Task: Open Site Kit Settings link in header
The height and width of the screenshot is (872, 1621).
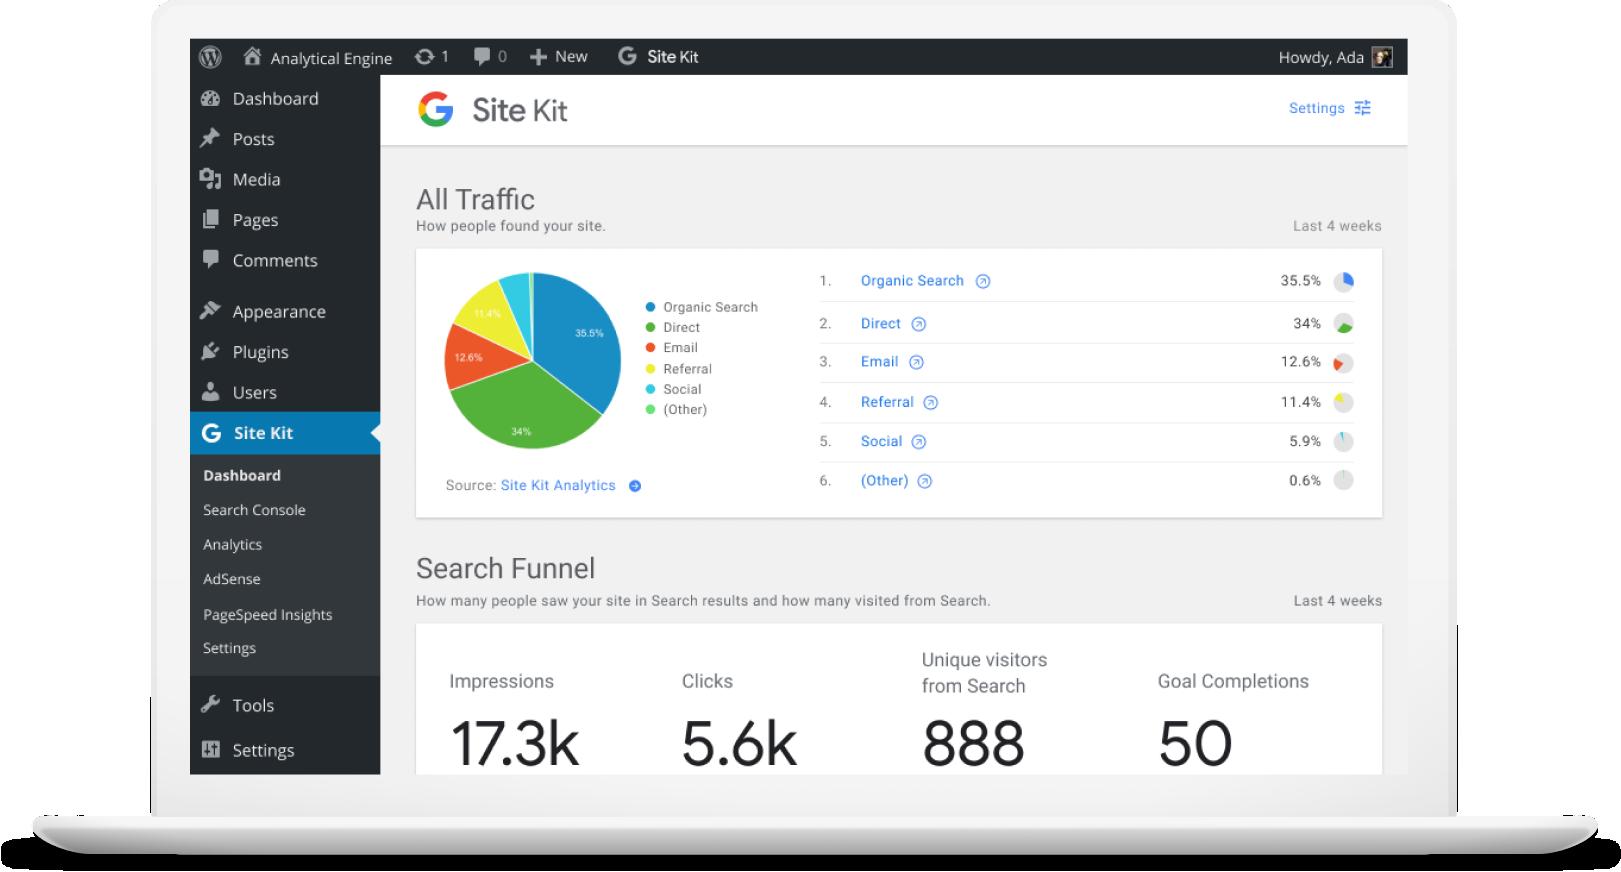Action: pos(1316,108)
